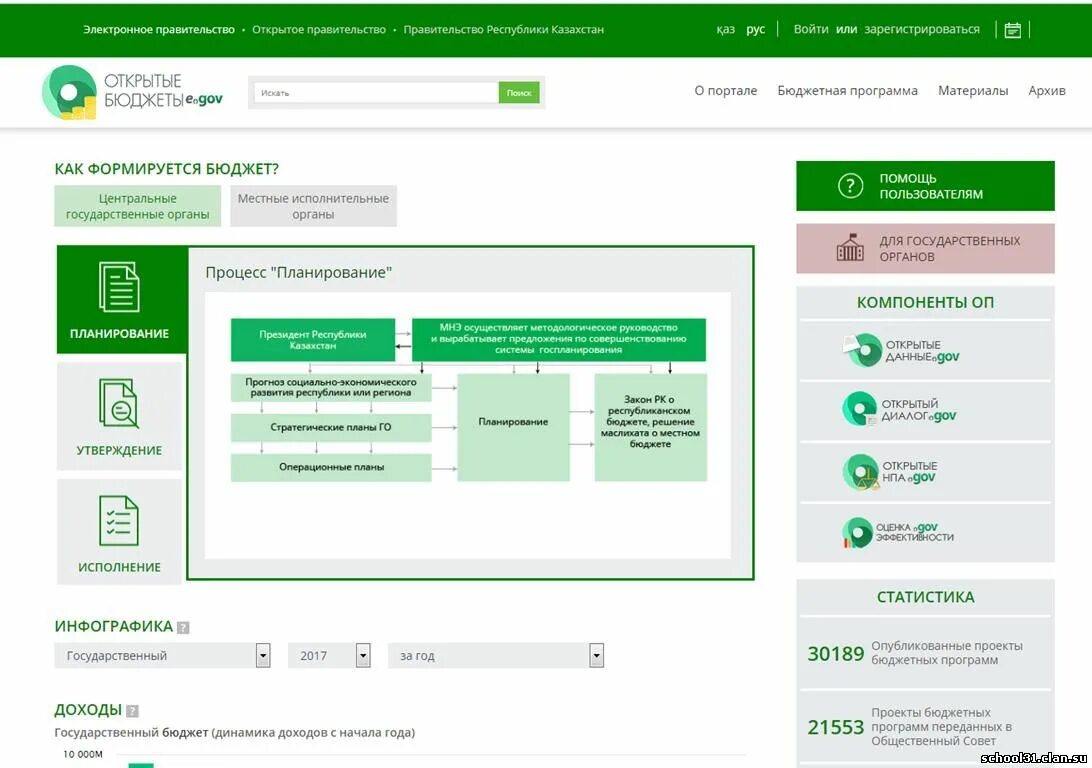
Task: Open О портале menu item
Action: (x=726, y=91)
